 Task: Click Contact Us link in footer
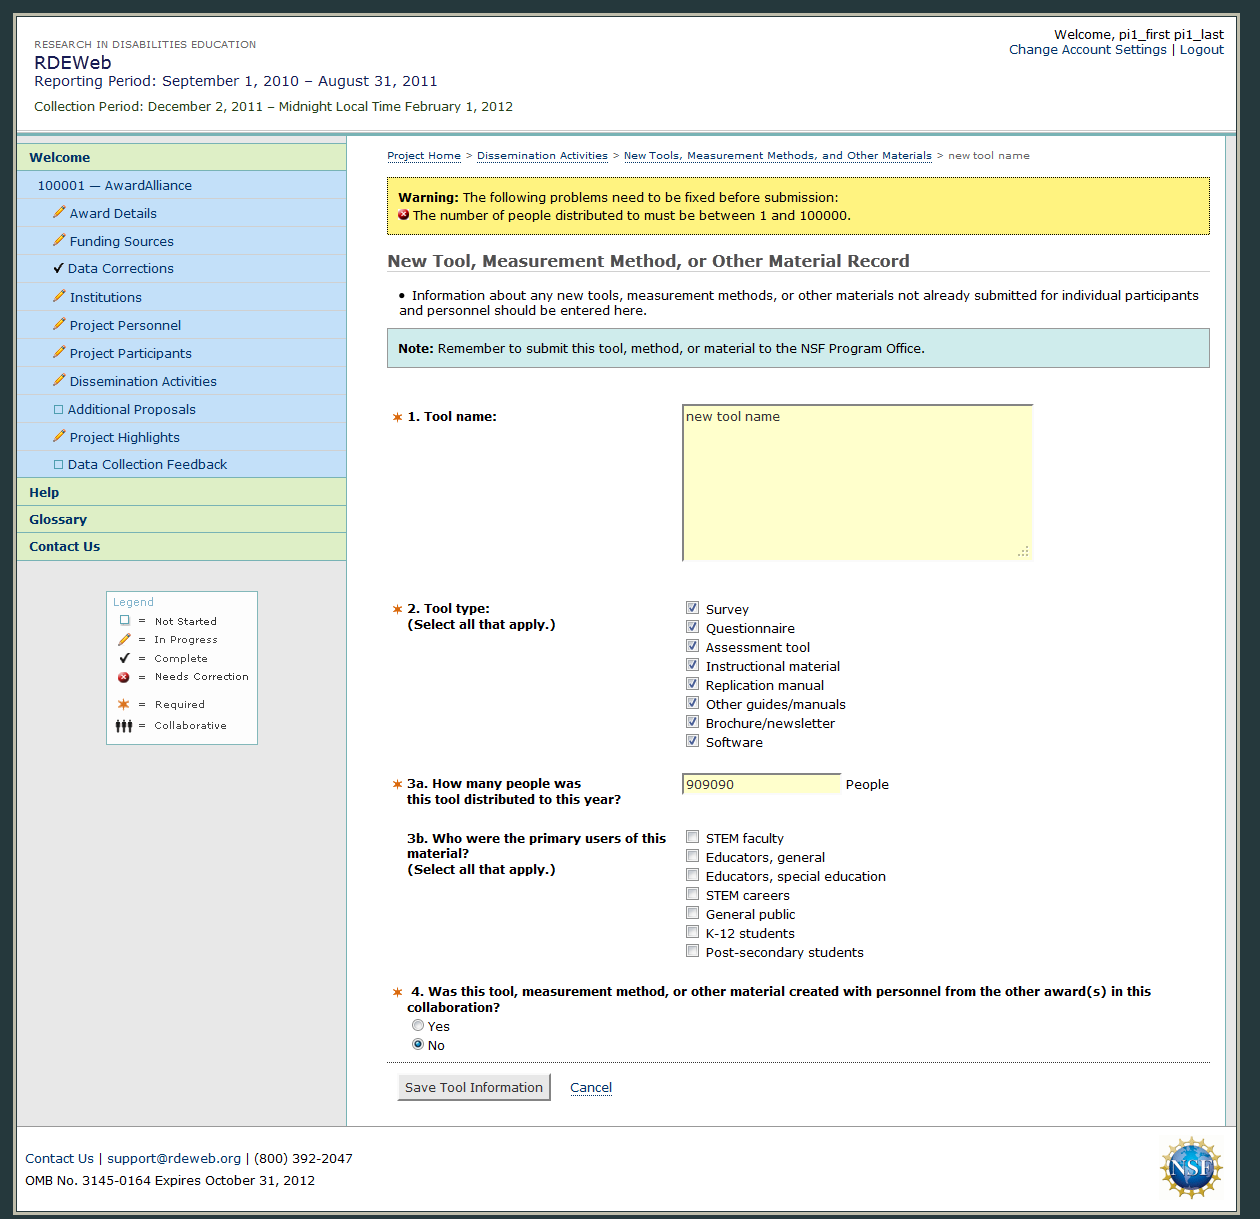click(x=59, y=1158)
